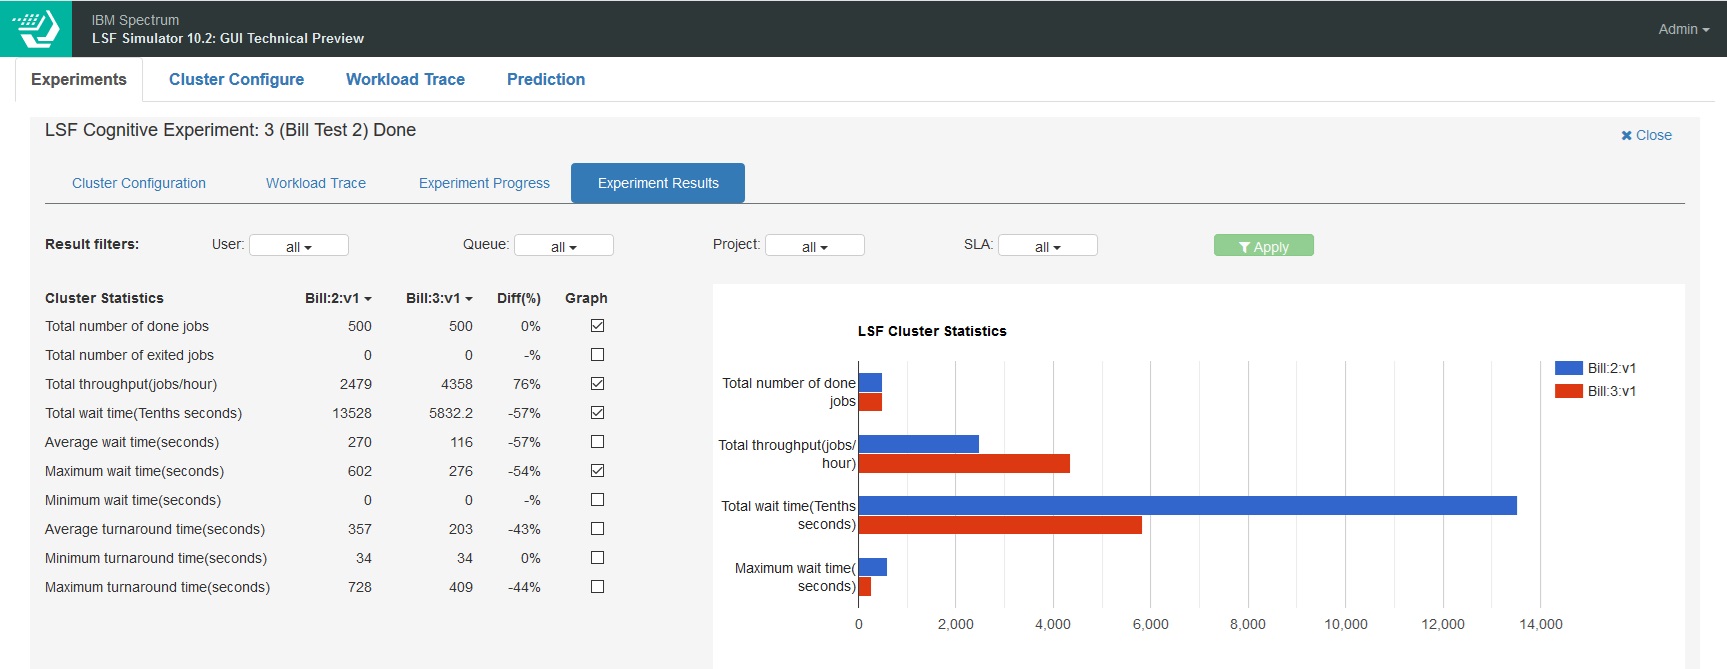Click the Diff(%) column header
The height and width of the screenshot is (669, 1727).
click(519, 298)
